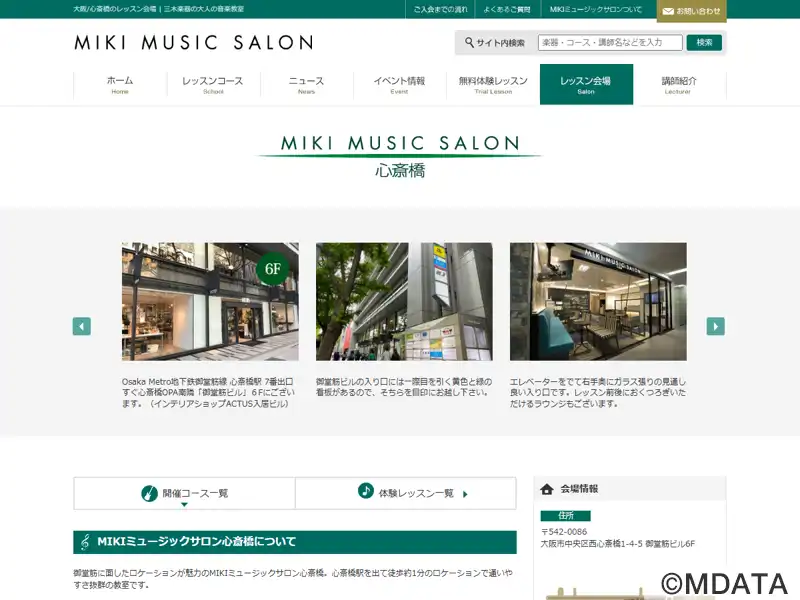Click the search keyword input field

609,43
